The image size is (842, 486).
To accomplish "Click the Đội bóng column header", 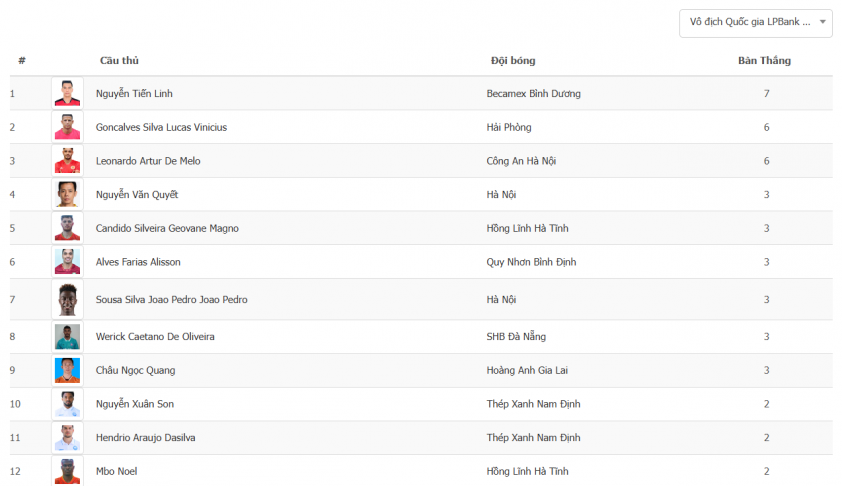I will coord(513,61).
